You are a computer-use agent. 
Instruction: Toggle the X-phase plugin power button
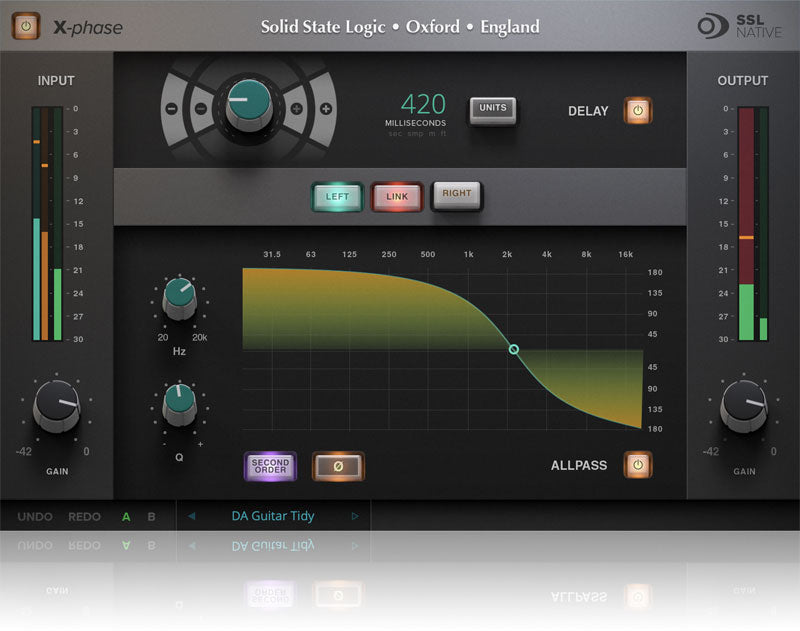coord(26,26)
